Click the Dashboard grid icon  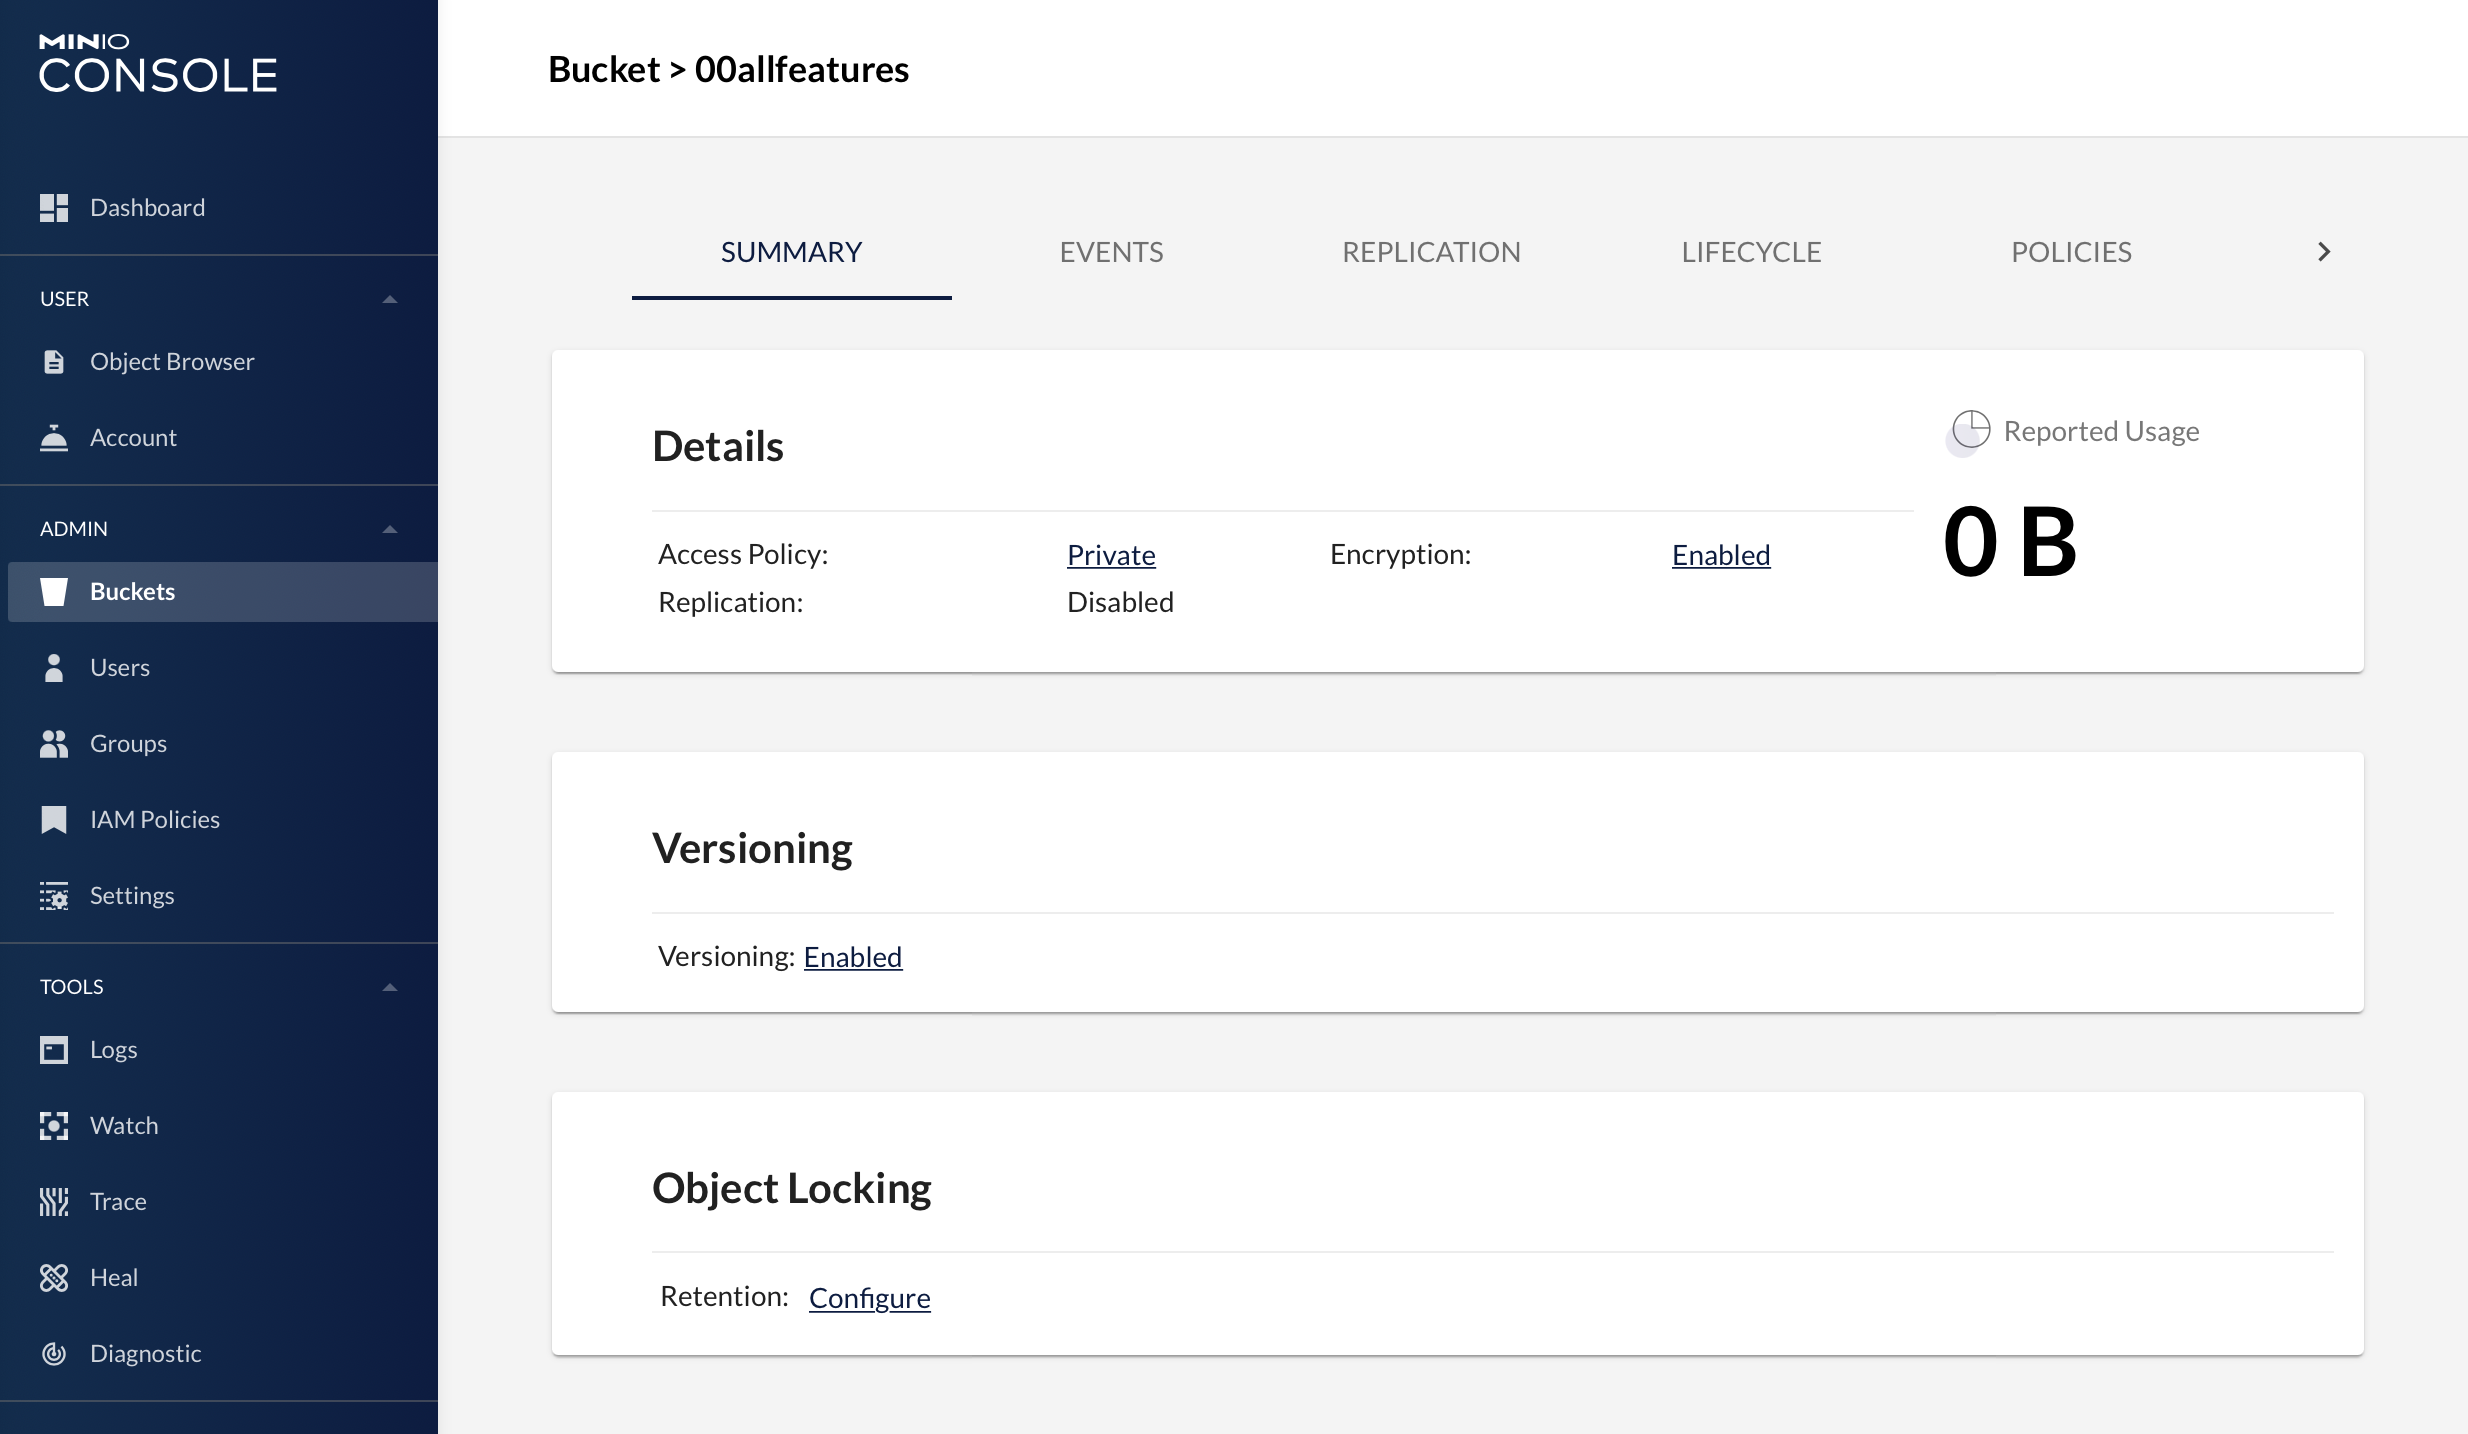[x=54, y=208]
